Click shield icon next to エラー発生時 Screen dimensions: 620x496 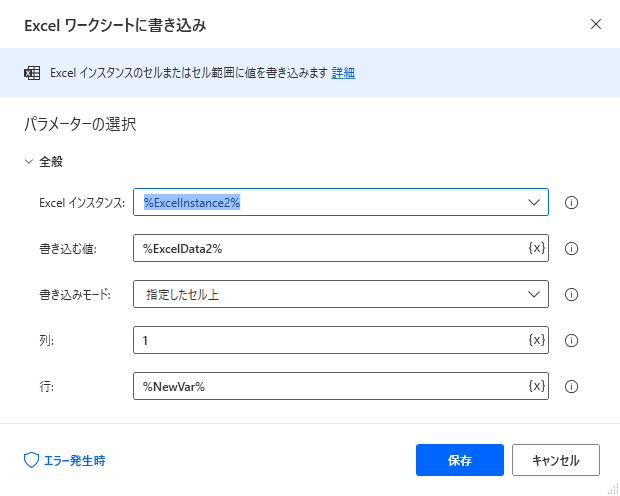point(31,460)
